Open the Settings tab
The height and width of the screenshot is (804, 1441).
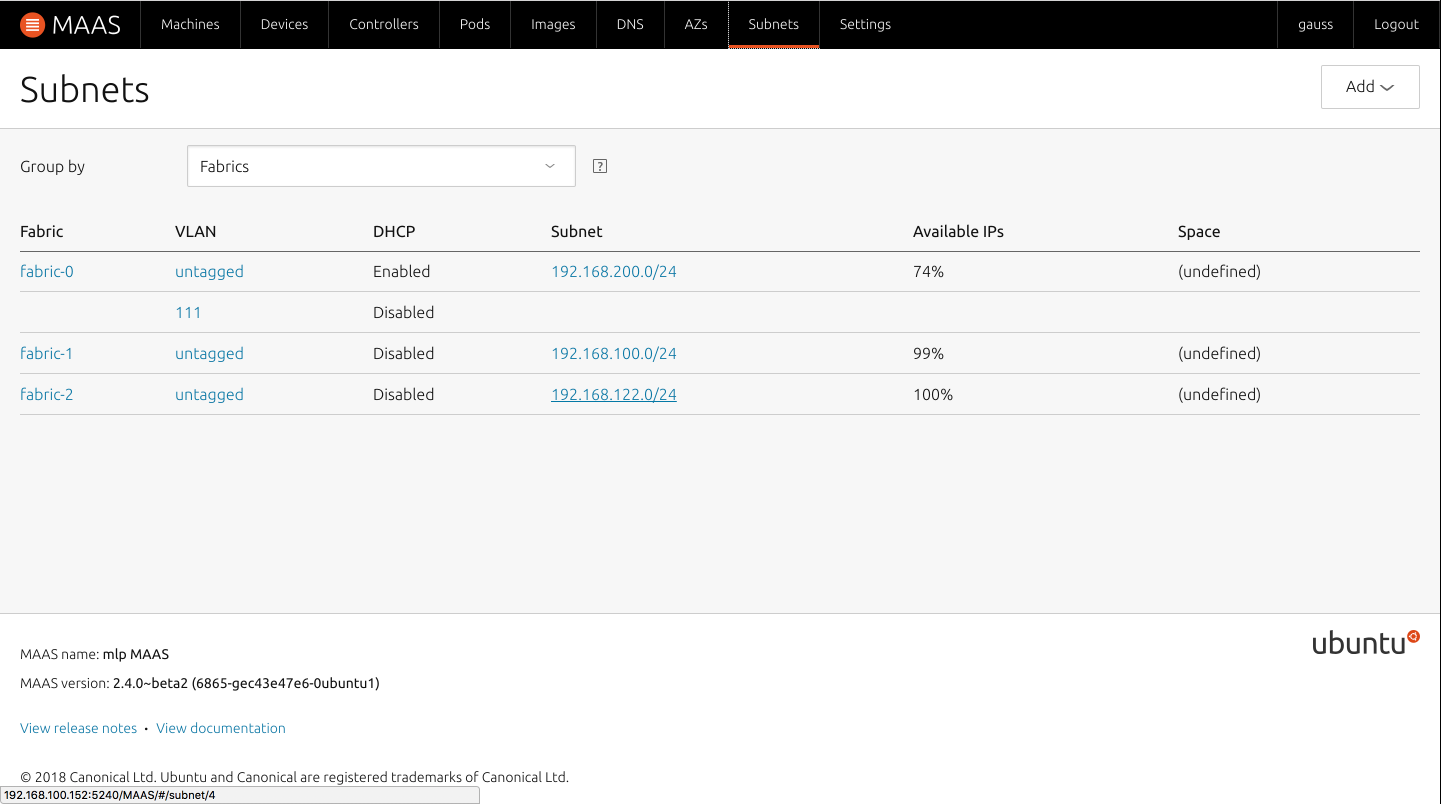(x=865, y=24)
